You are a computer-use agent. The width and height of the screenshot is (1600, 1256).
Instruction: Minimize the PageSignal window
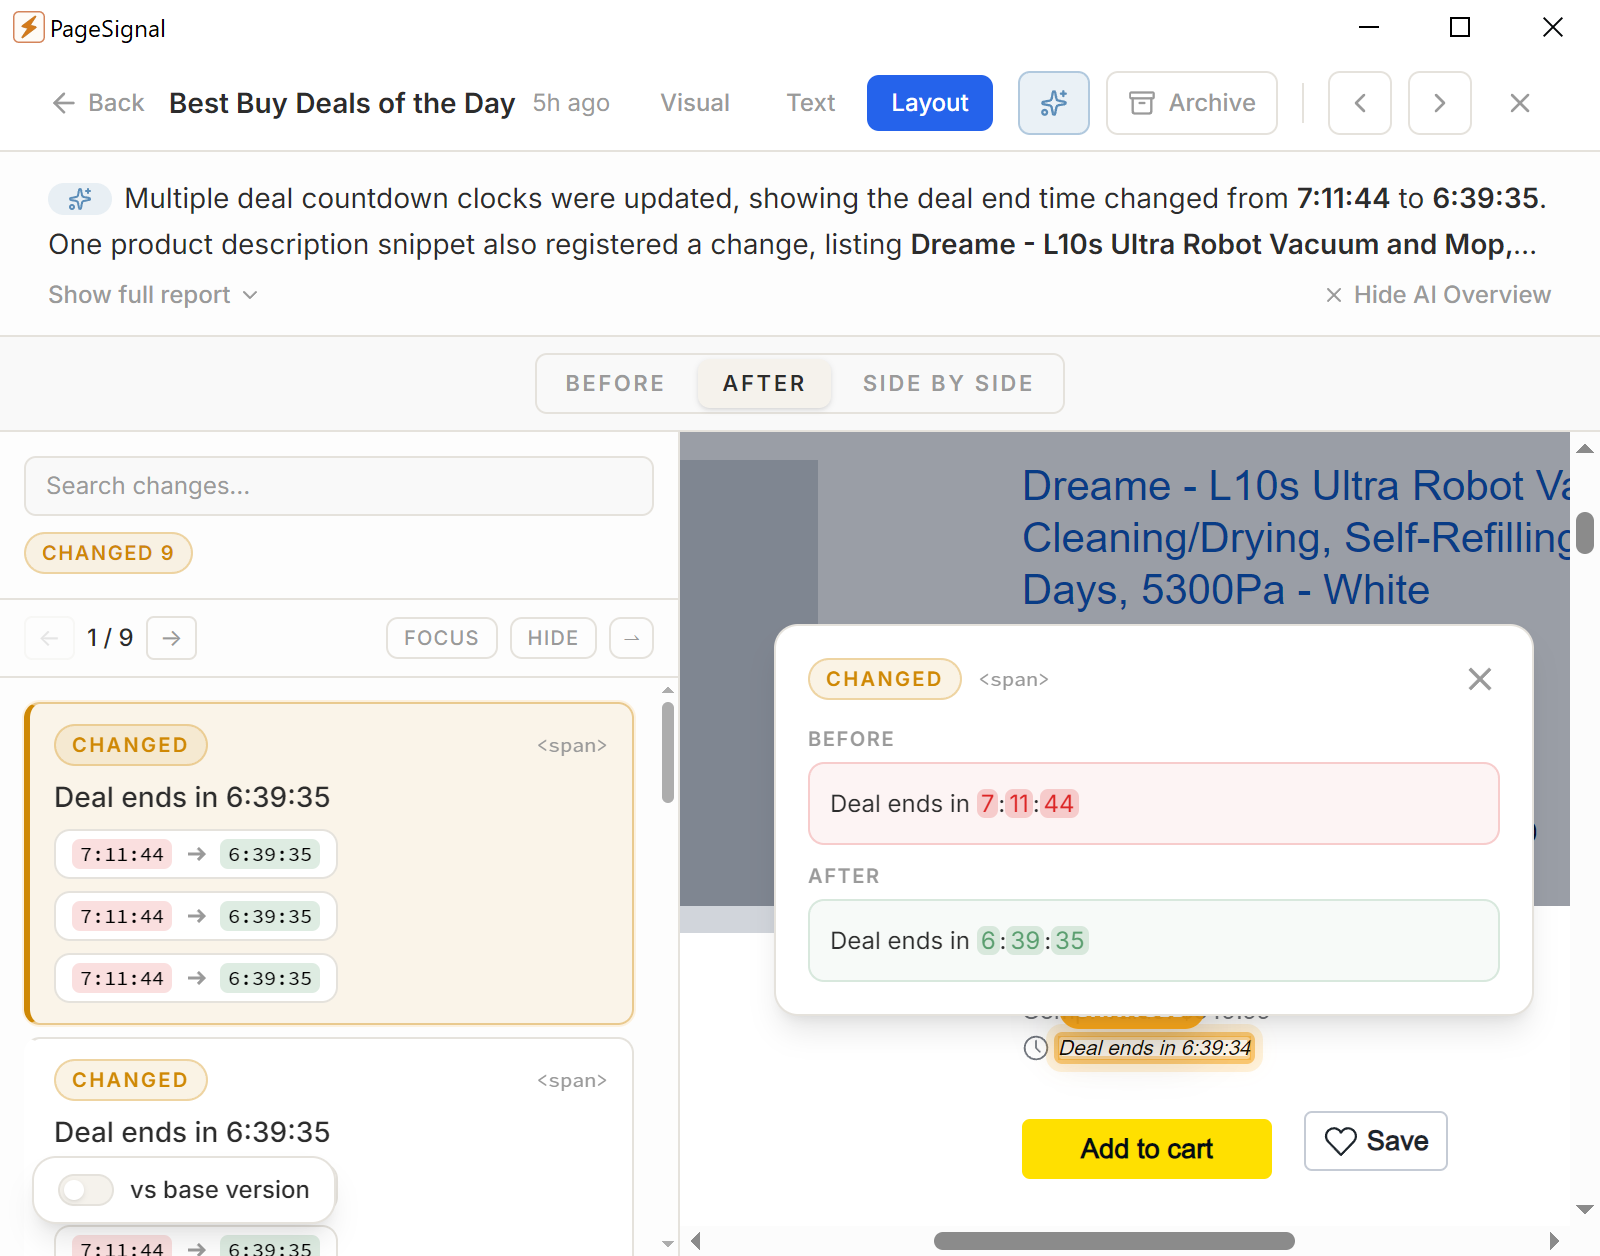click(1369, 28)
